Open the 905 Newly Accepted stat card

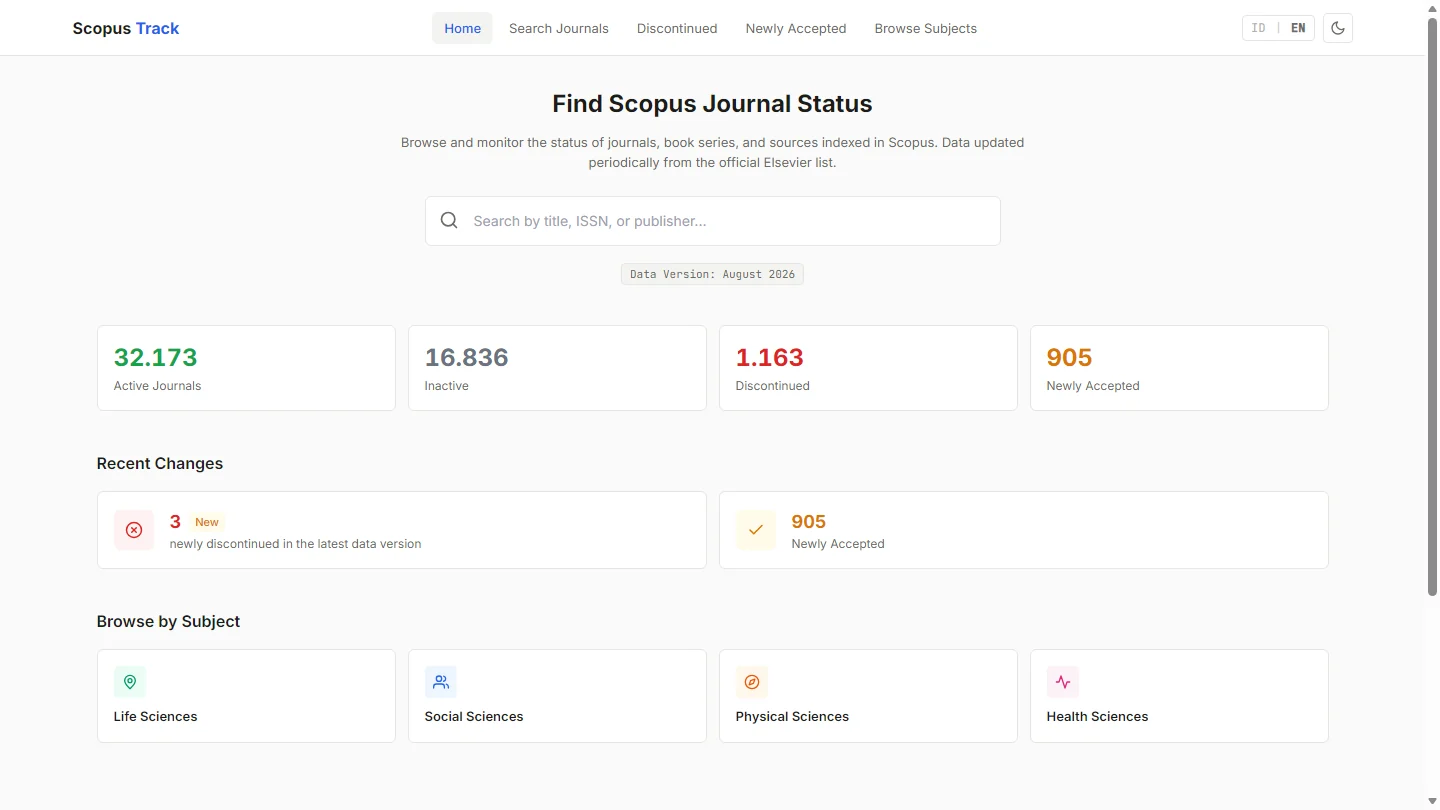point(1179,368)
